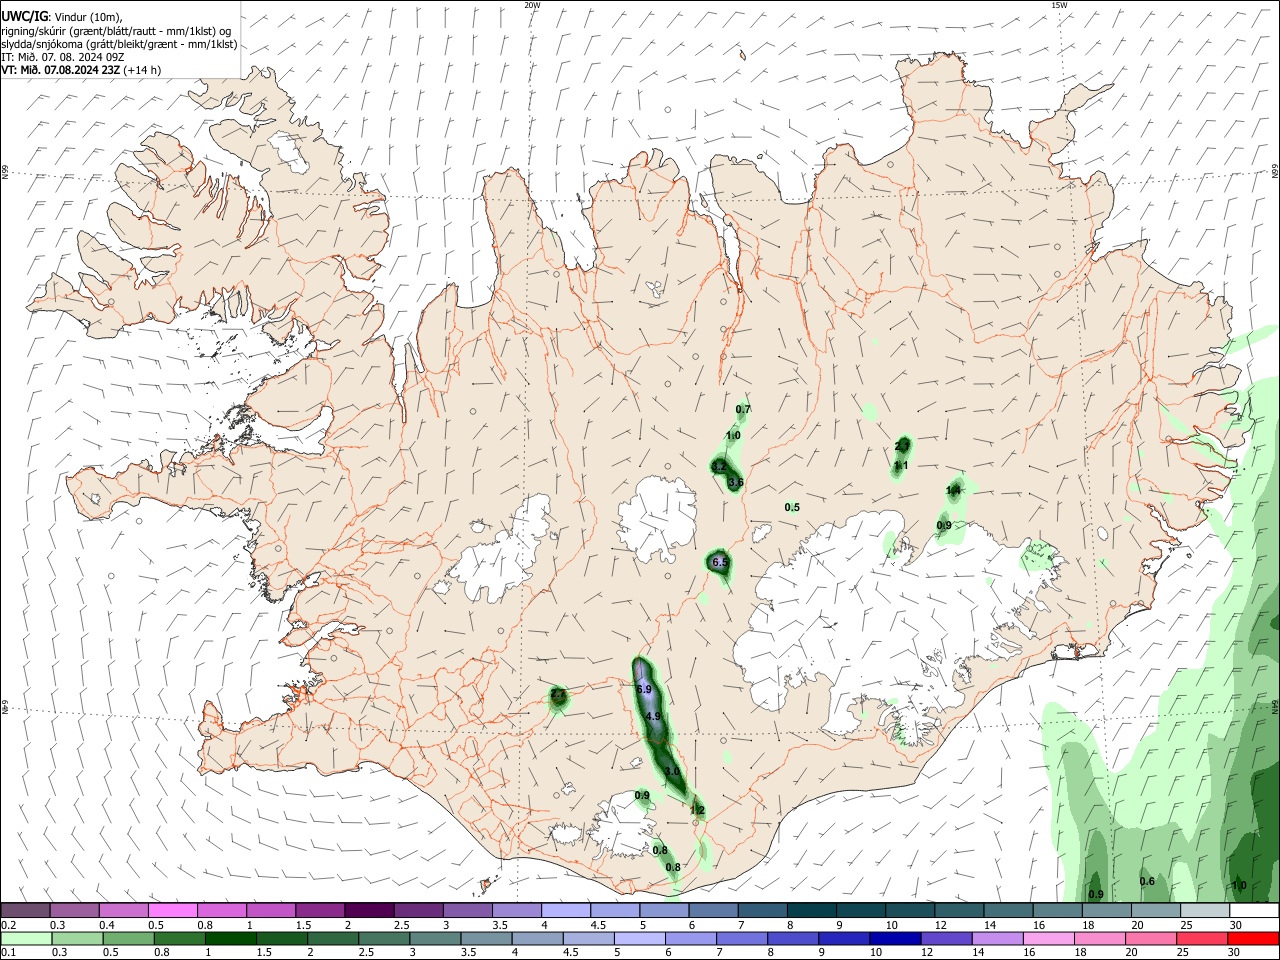Click the 25 label in the upper legend
This screenshot has width=1280, height=960.
(1189, 925)
